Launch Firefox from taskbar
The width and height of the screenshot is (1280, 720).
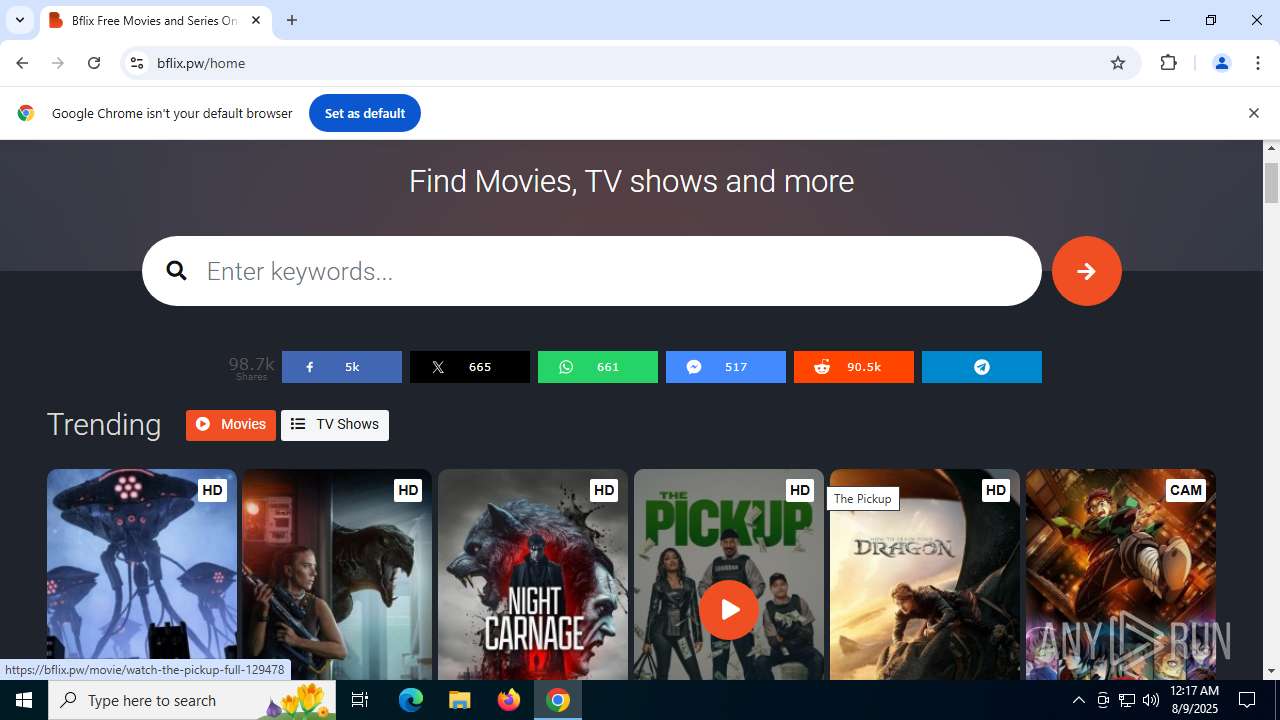[x=509, y=700]
